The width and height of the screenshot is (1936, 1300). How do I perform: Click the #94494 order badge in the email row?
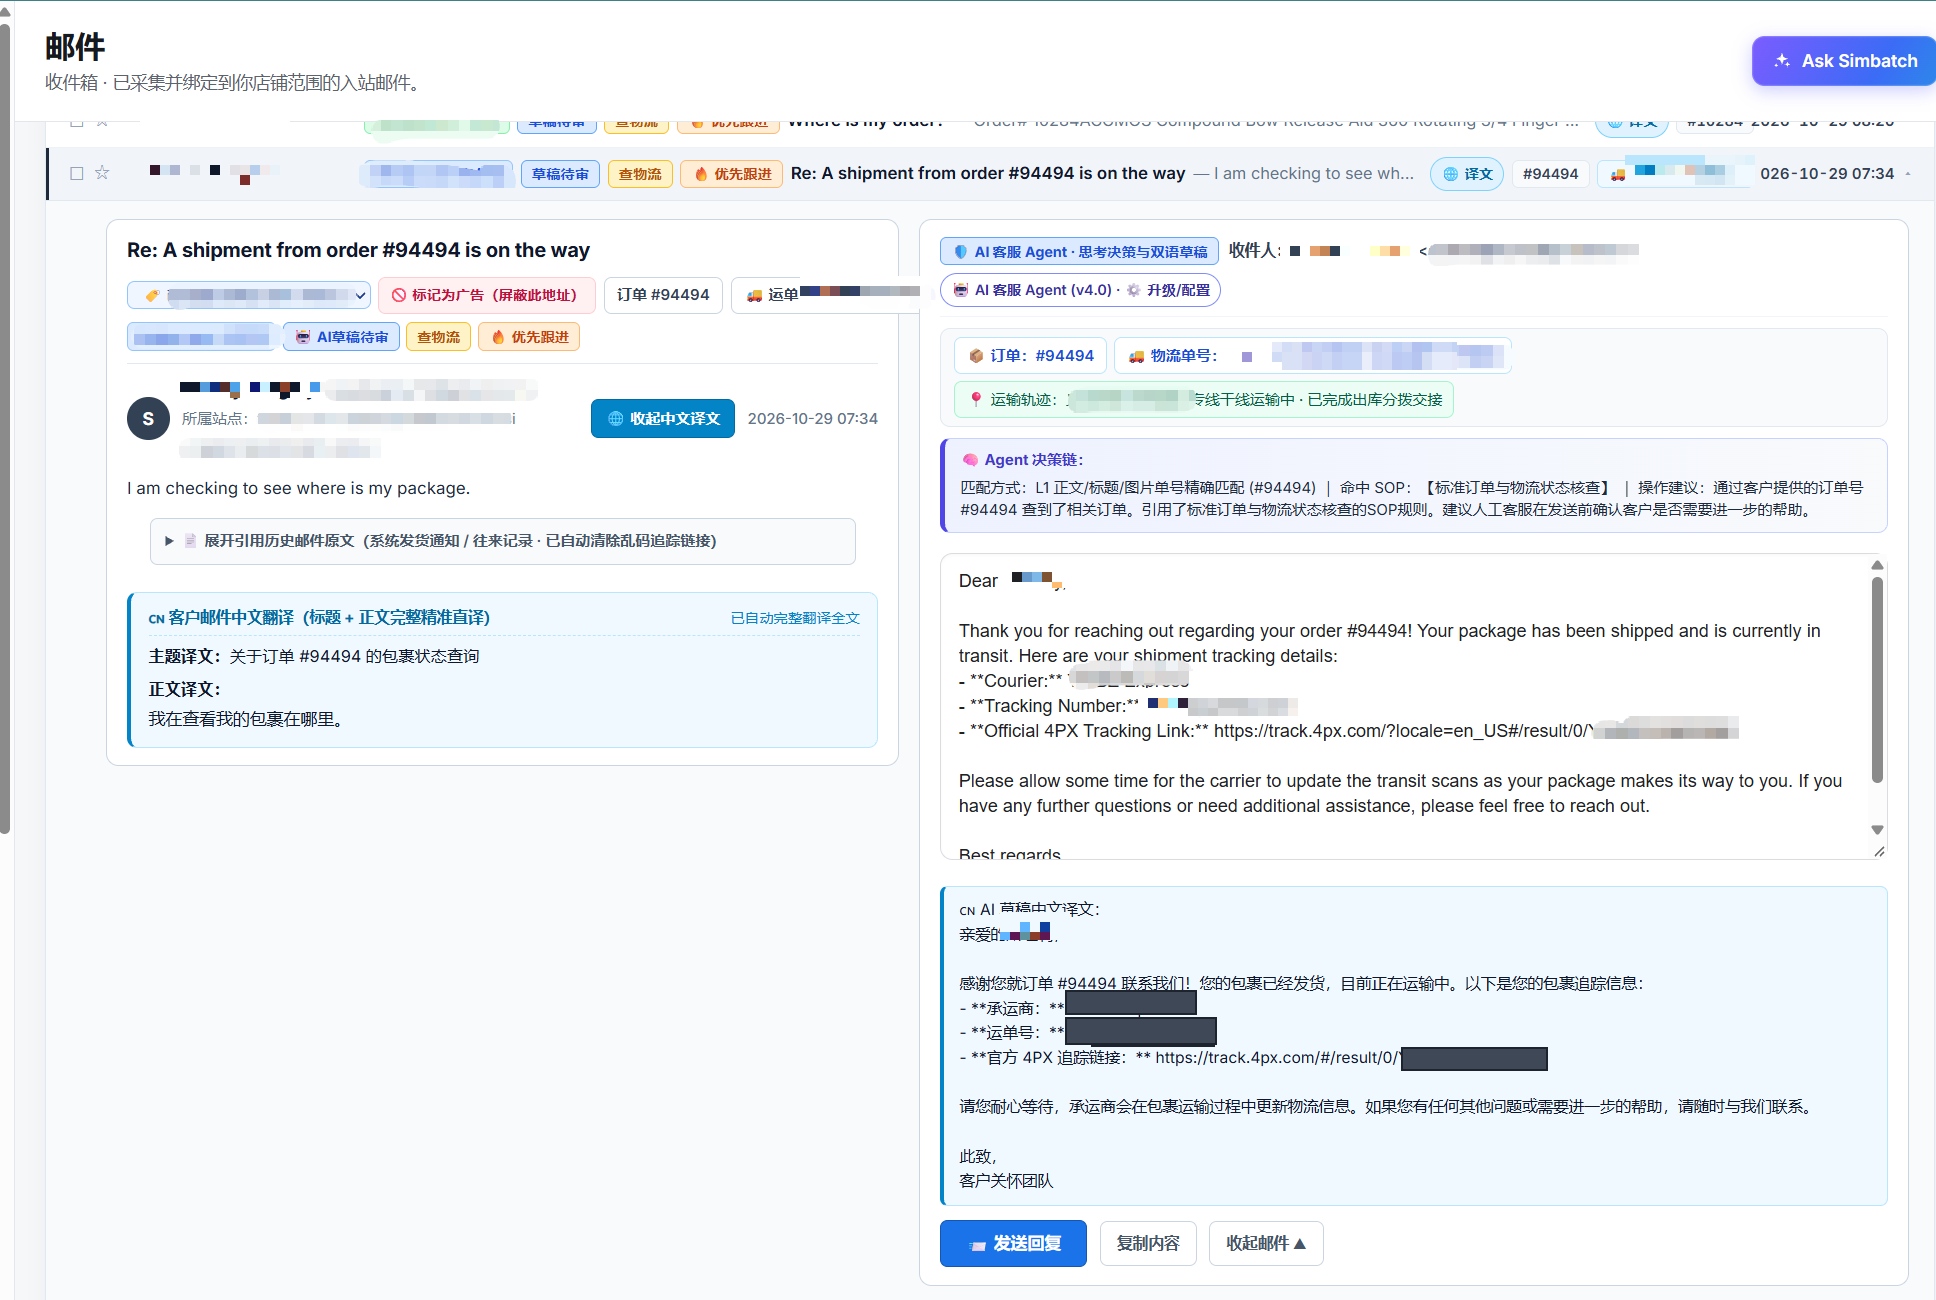(1550, 174)
